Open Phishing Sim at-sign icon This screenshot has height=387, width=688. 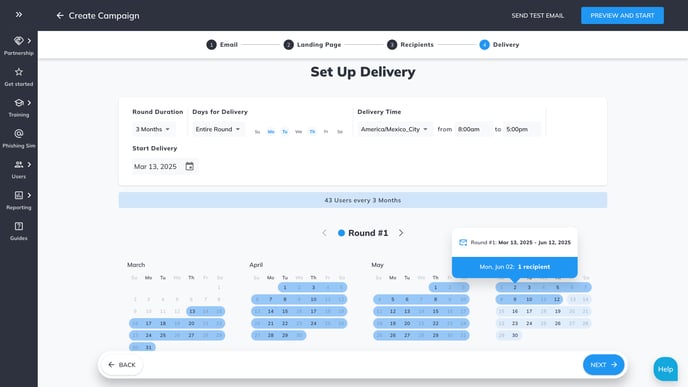click(x=18, y=133)
